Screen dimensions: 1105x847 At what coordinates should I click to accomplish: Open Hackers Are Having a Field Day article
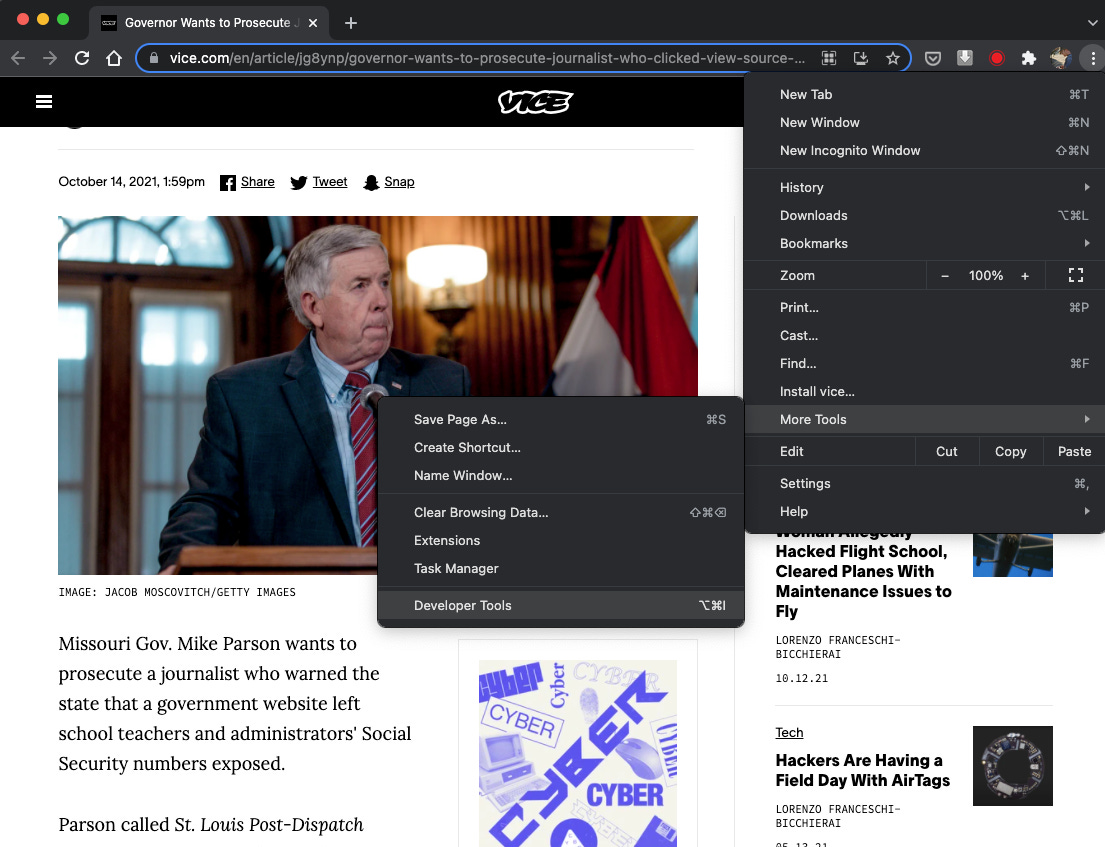(x=863, y=770)
